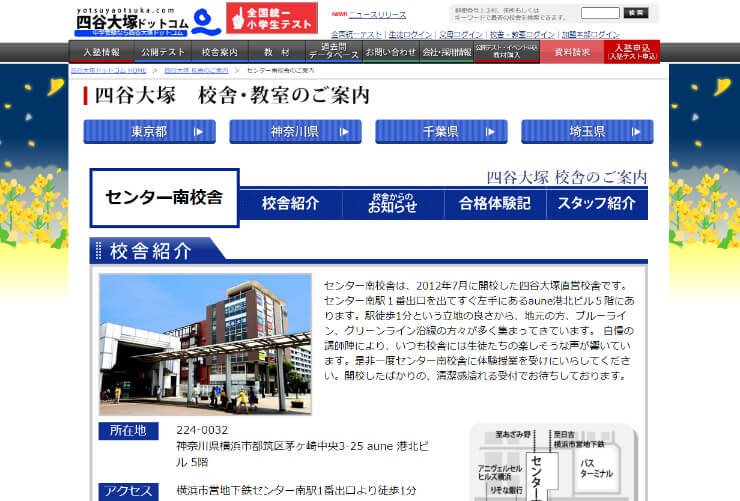Switch to the 合格体験記 tab
Screen dimensions: 740x501
pos(495,204)
